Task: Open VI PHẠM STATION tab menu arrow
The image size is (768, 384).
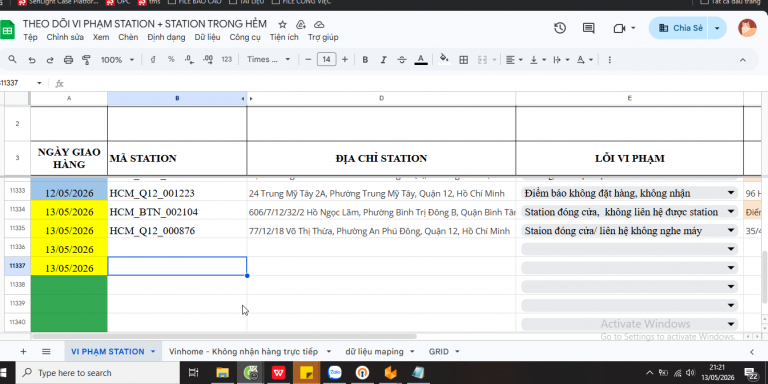Action: (x=153, y=352)
